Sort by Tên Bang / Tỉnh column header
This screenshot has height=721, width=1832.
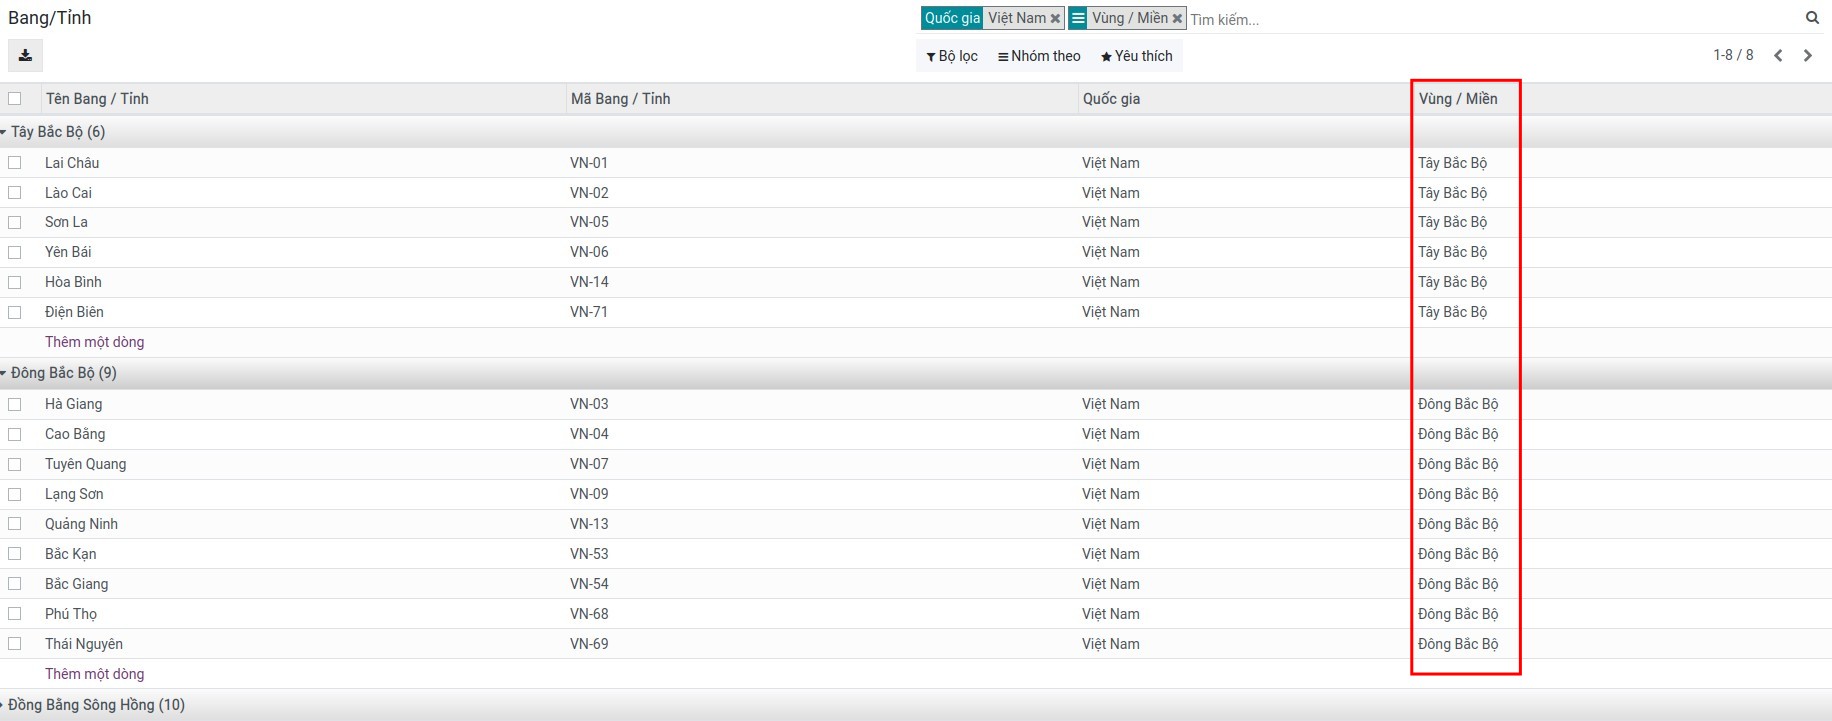[x=97, y=99]
